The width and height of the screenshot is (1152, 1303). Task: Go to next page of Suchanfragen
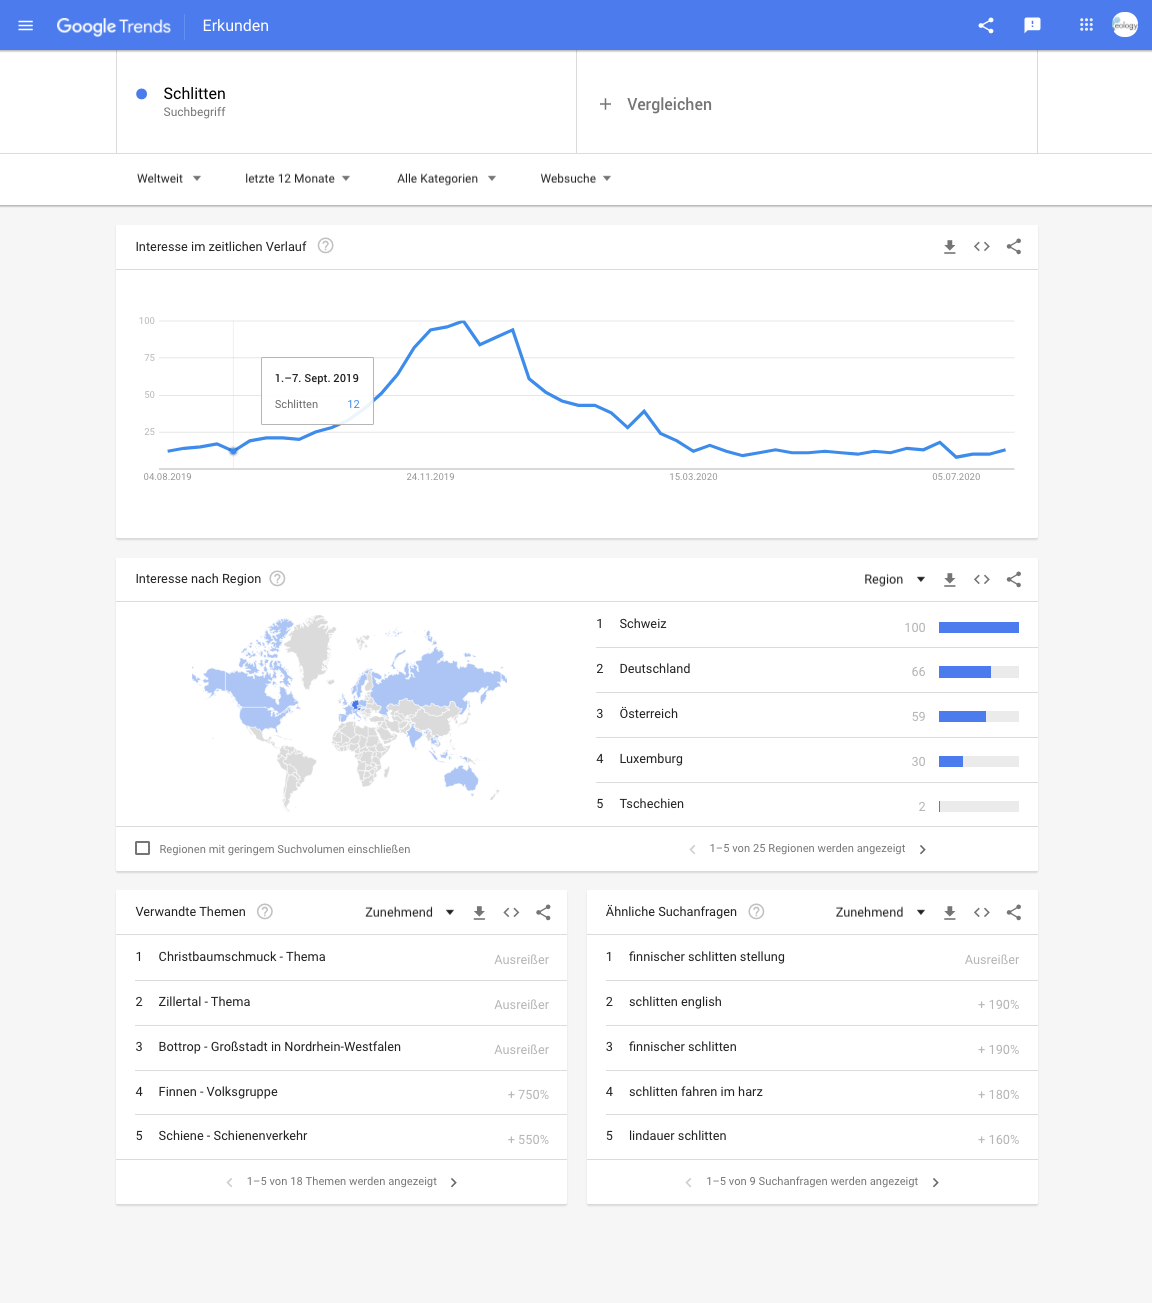936,1182
